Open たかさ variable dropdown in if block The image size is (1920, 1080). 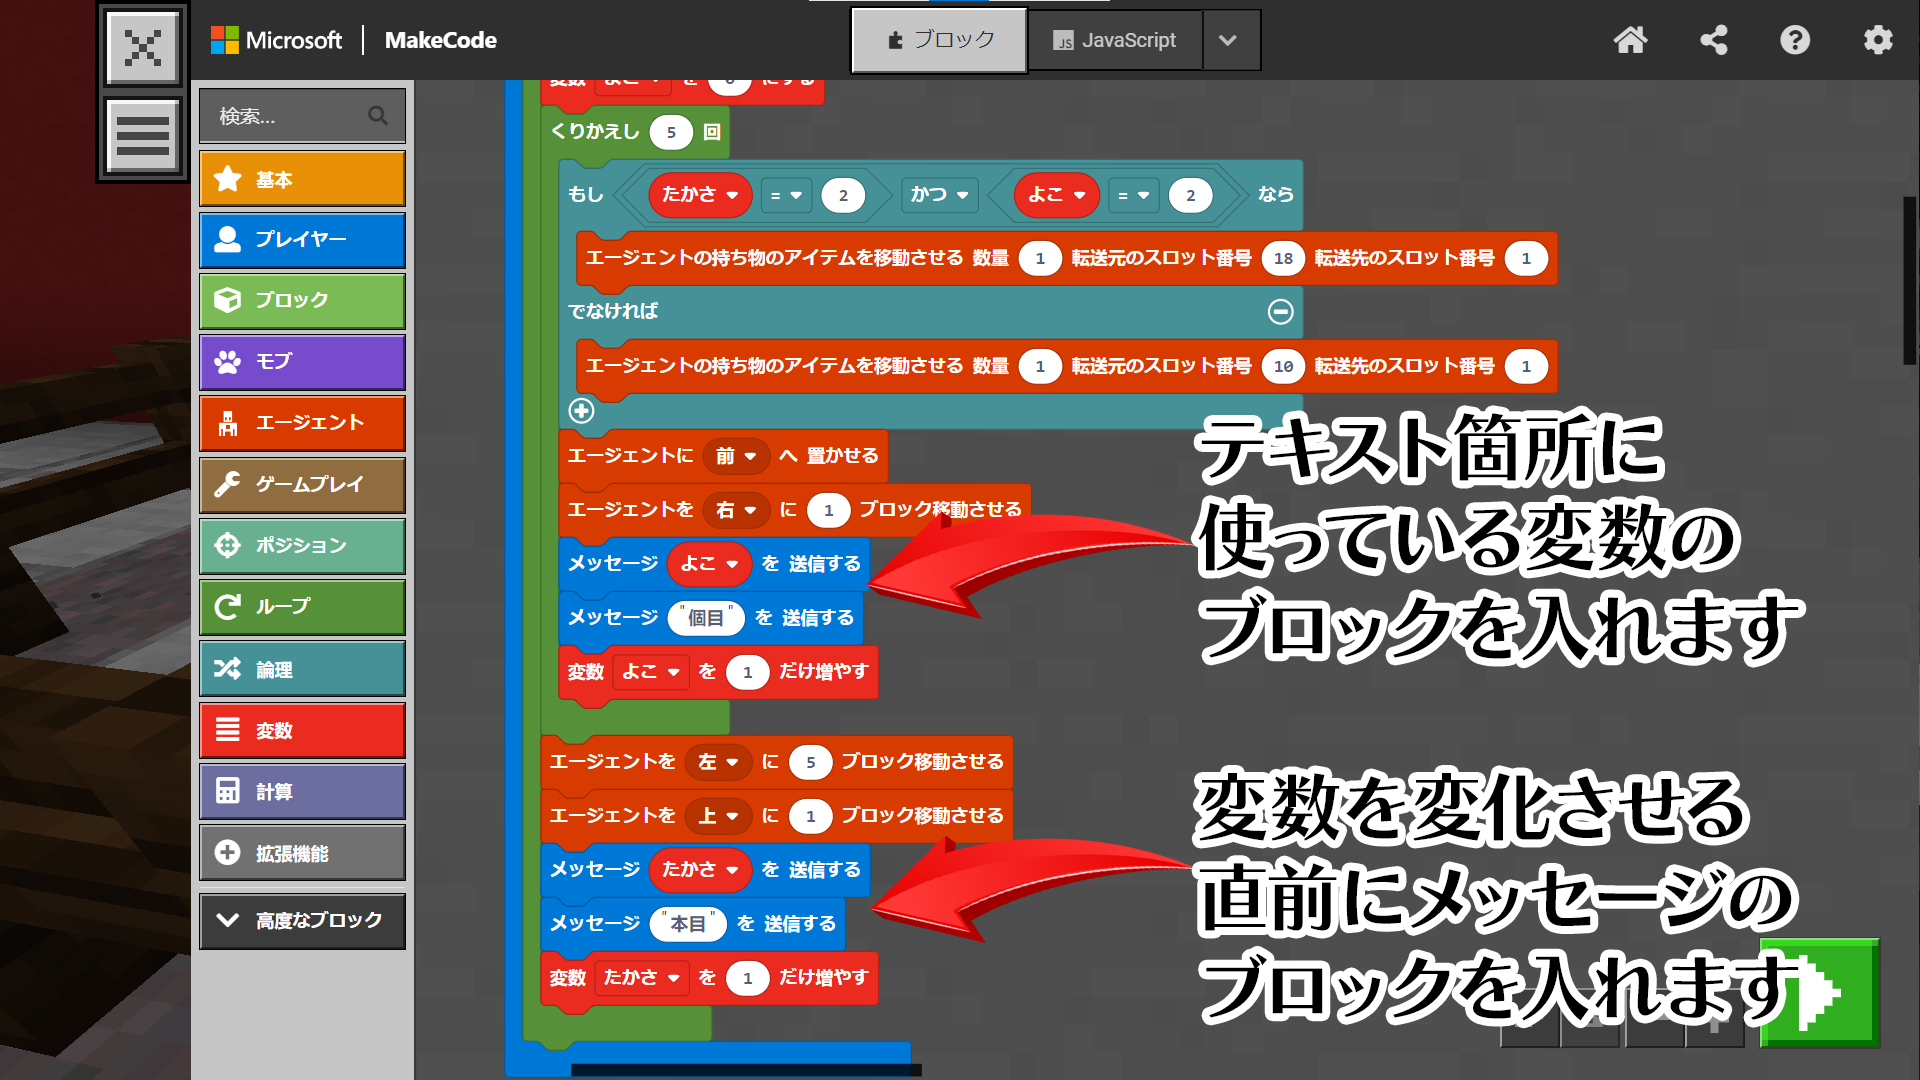pyautogui.click(x=700, y=195)
